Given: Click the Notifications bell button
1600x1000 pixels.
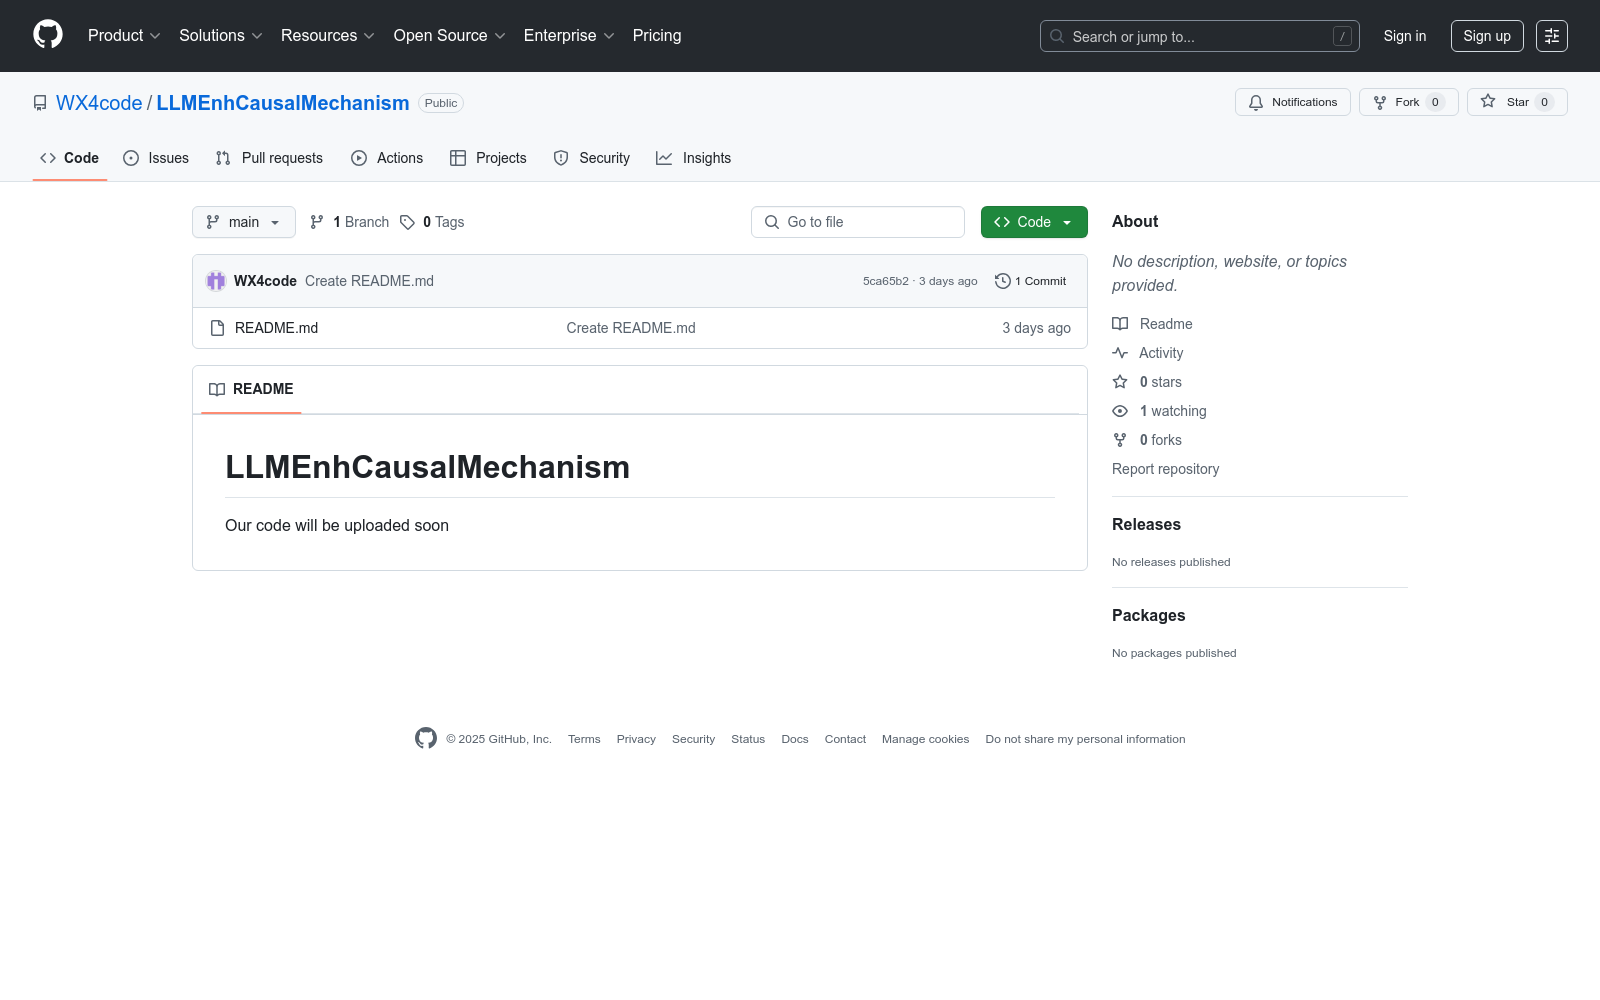Looking at the screenshot, I should pos(1293,102).
